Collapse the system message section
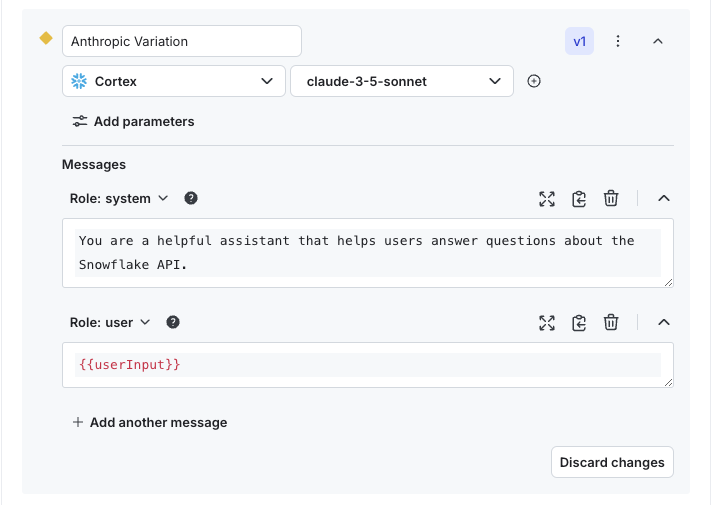 click(663, 198)
